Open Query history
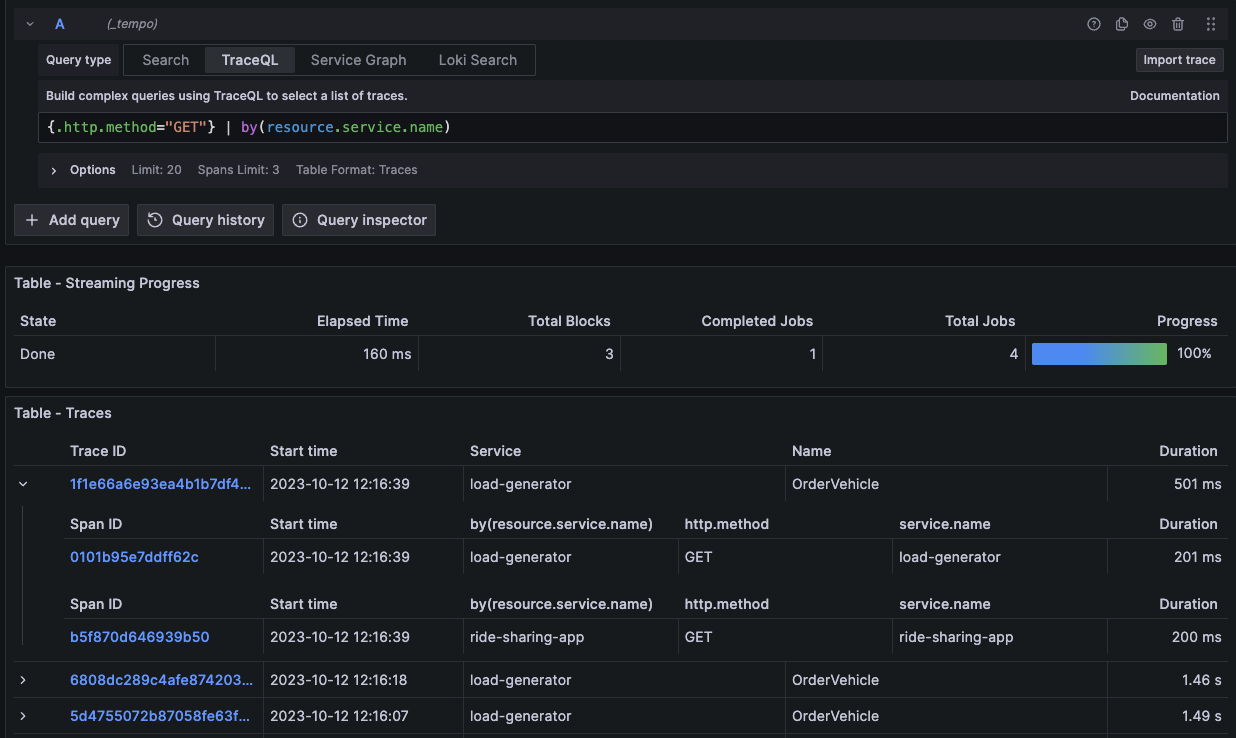Image resolution: width=1236 pixels, height=738 pixels. point(205,220)
